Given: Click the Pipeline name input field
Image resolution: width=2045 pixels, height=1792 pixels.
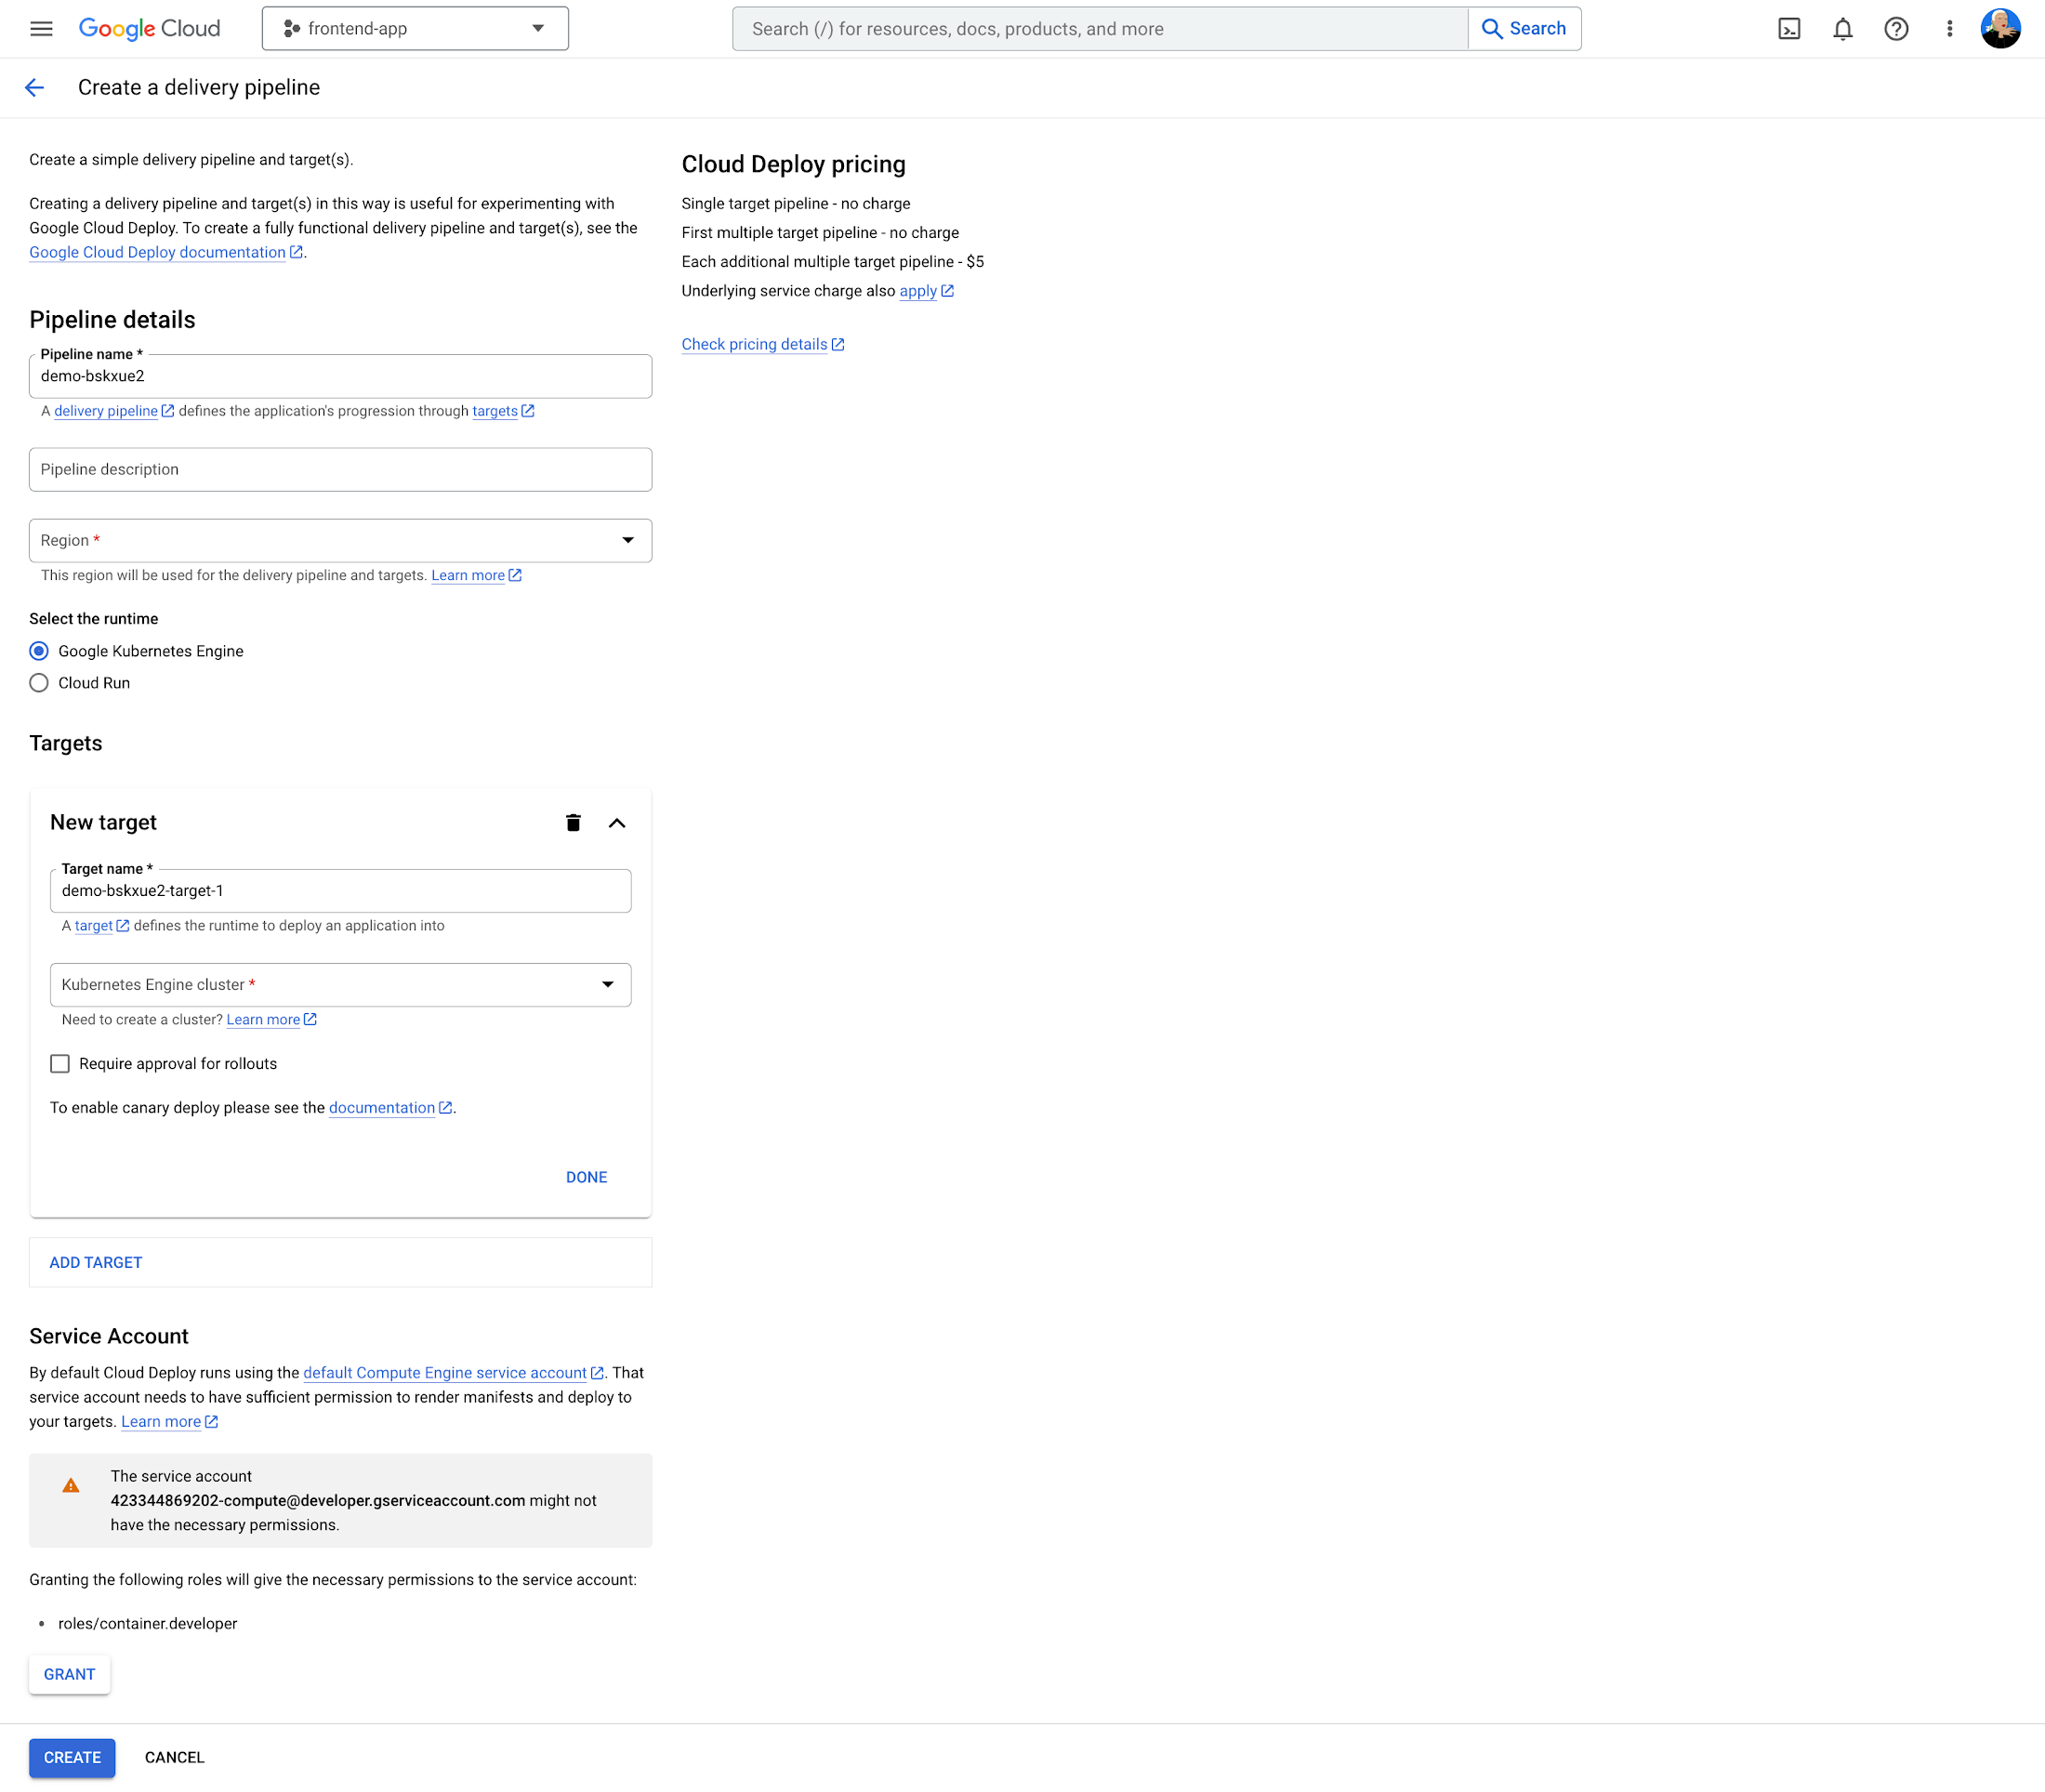Looking at the screenshot, I should click(341, 376).
